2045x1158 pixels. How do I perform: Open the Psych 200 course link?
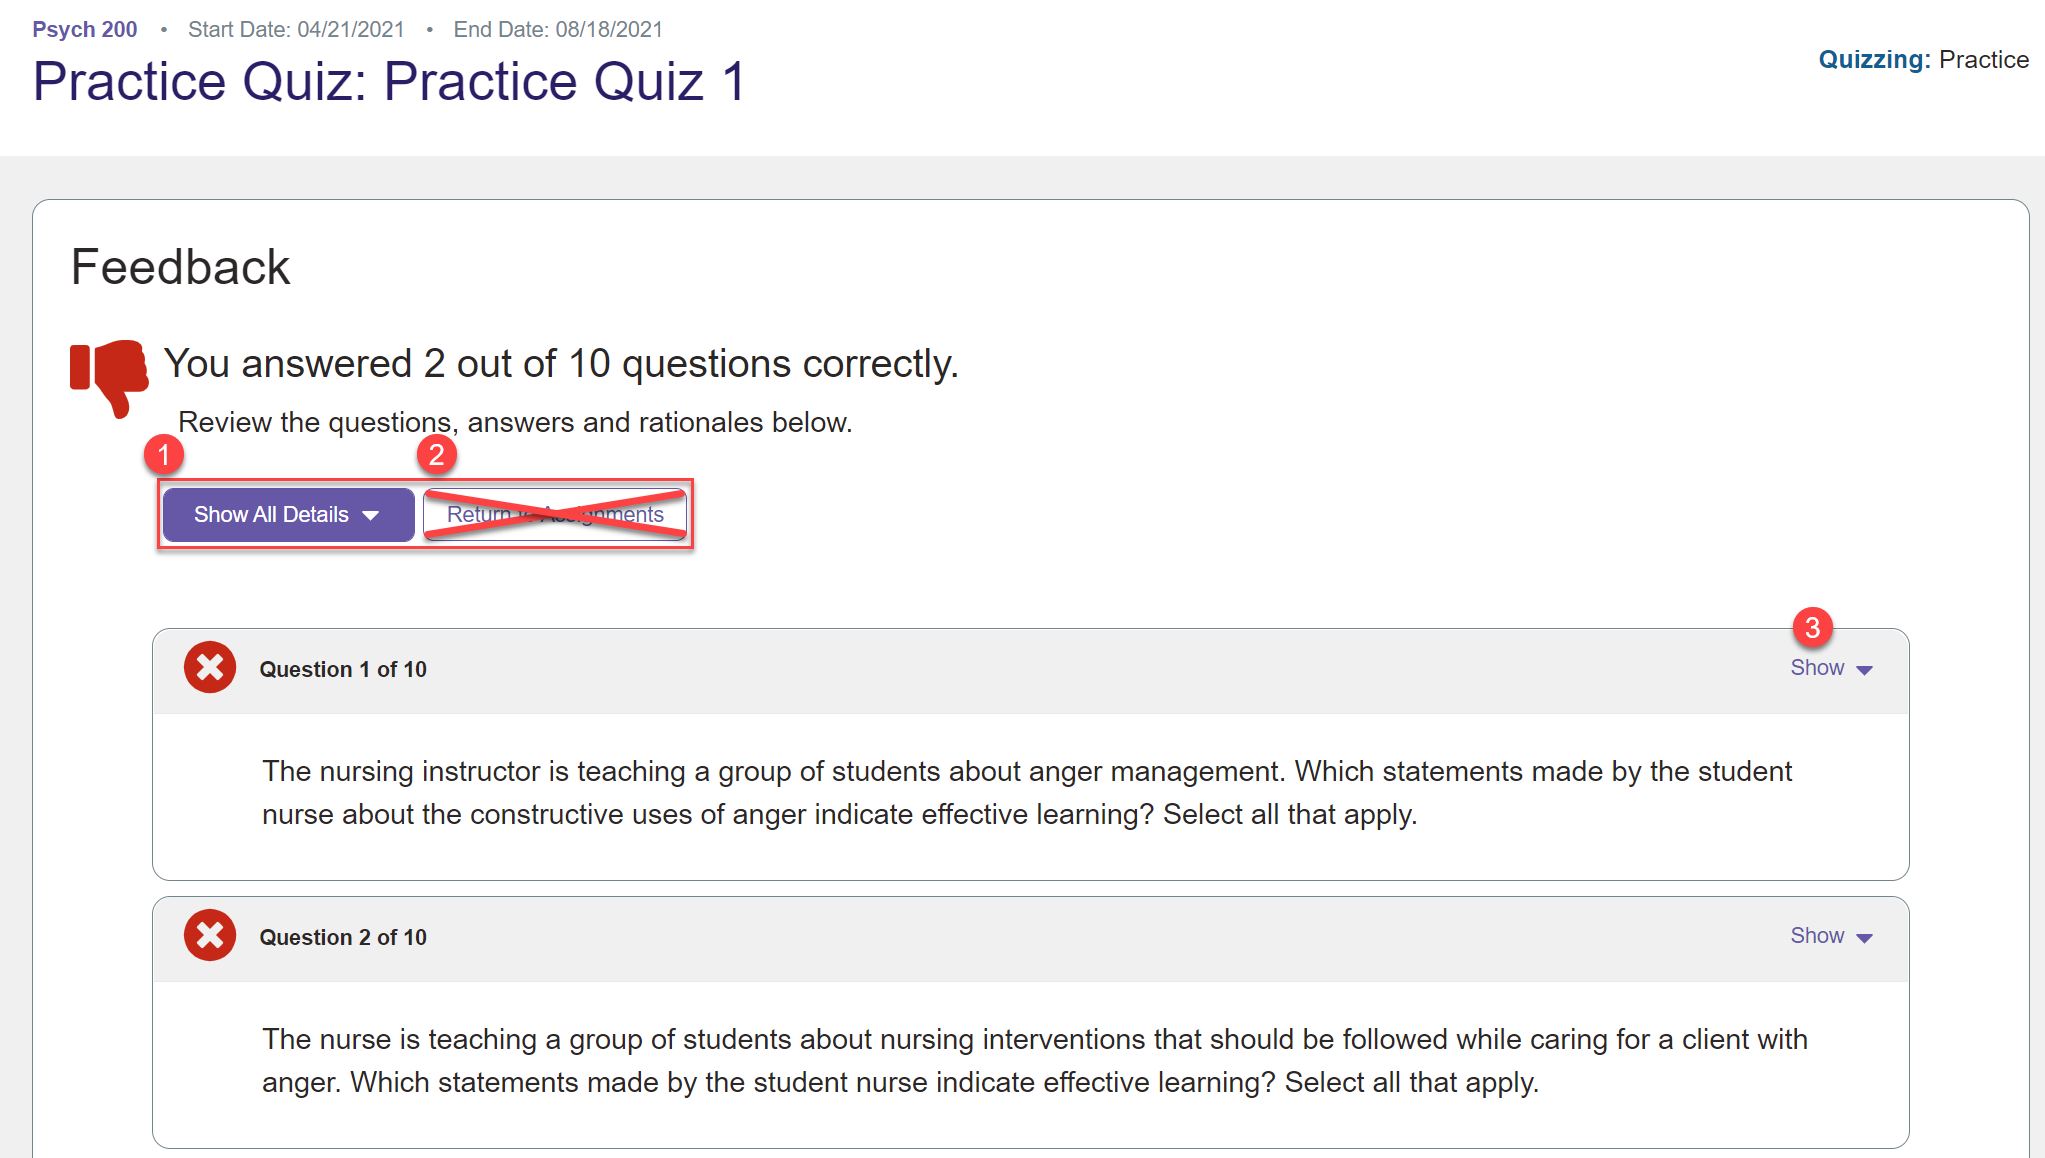85,29
